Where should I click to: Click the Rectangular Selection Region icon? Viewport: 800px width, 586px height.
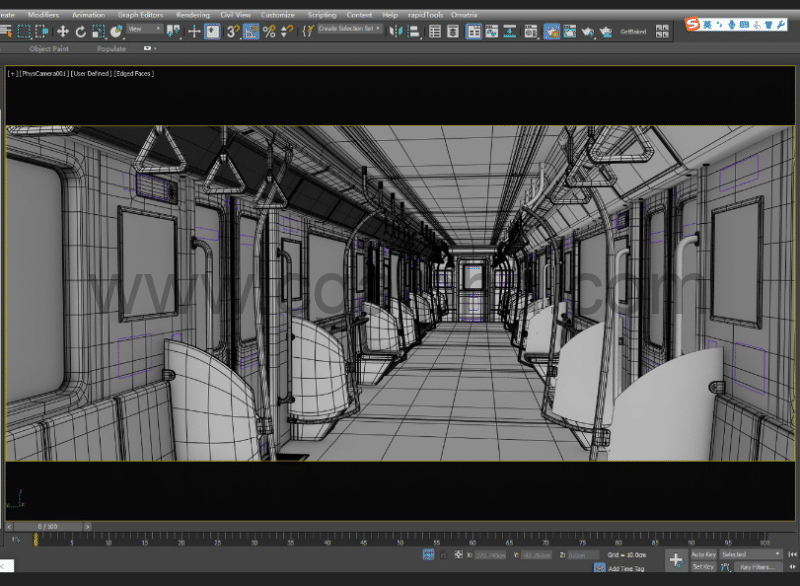pyautogui.click(x=25, y=32)
